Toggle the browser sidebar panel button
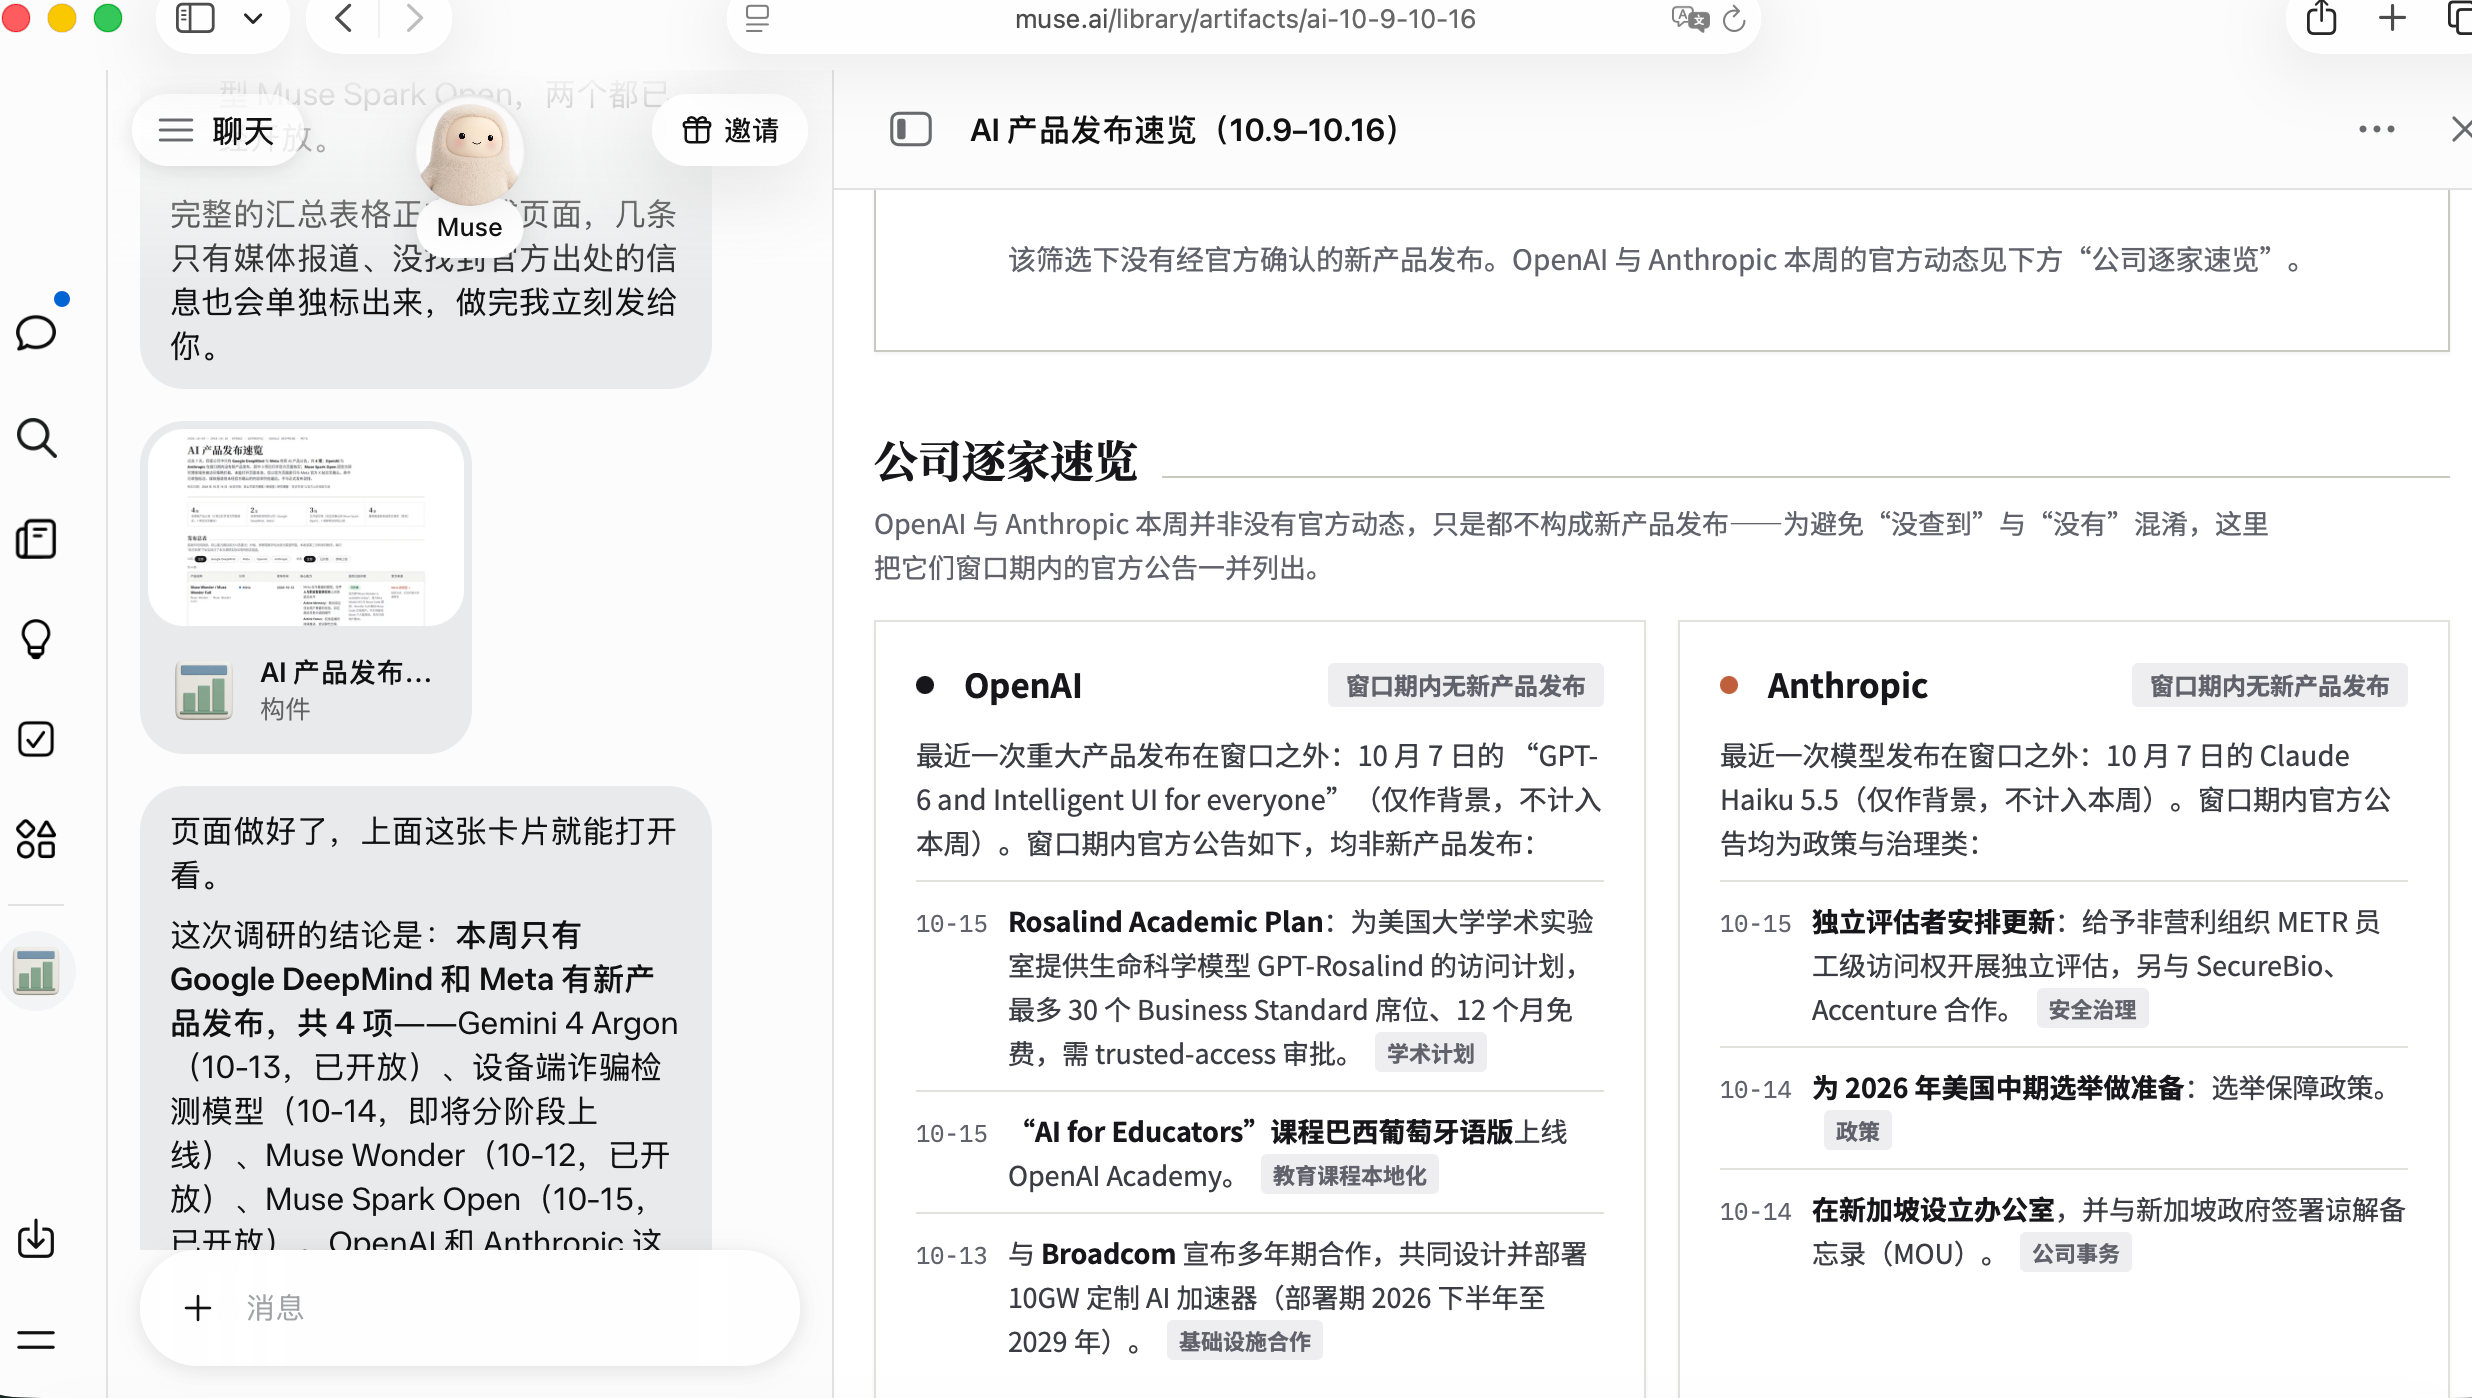The image size is (2472, 1398). [x=195, y=19]
